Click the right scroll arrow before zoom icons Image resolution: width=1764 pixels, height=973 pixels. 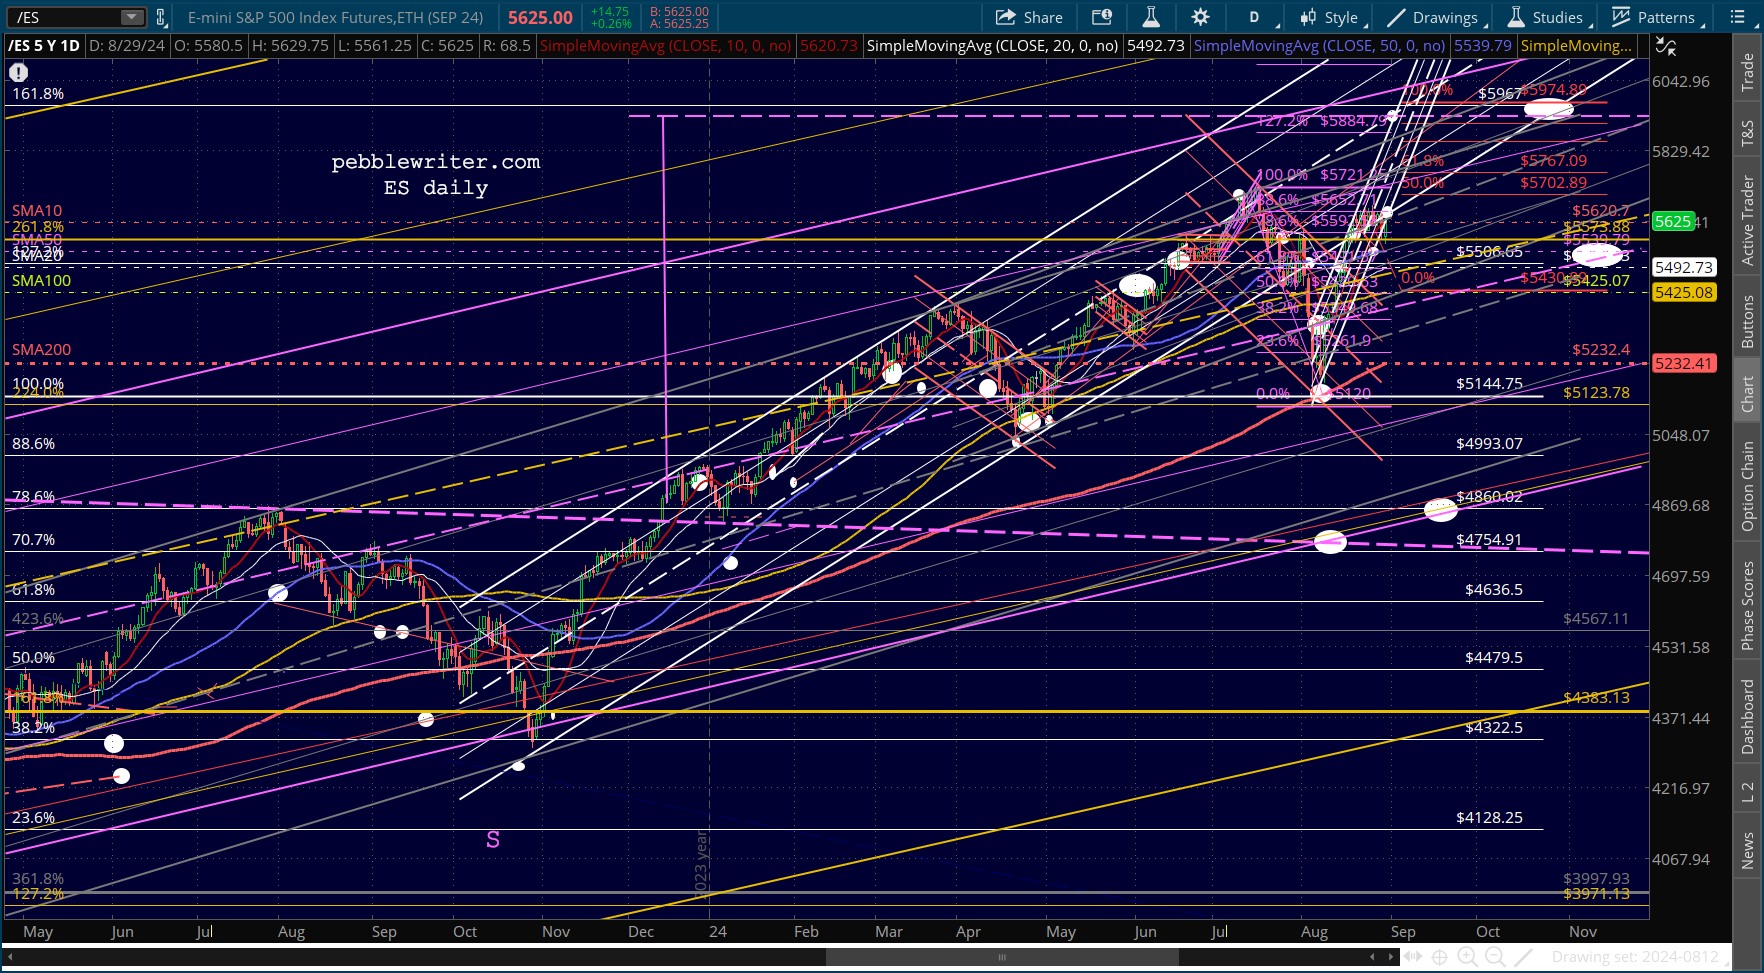click(1390, 957)
